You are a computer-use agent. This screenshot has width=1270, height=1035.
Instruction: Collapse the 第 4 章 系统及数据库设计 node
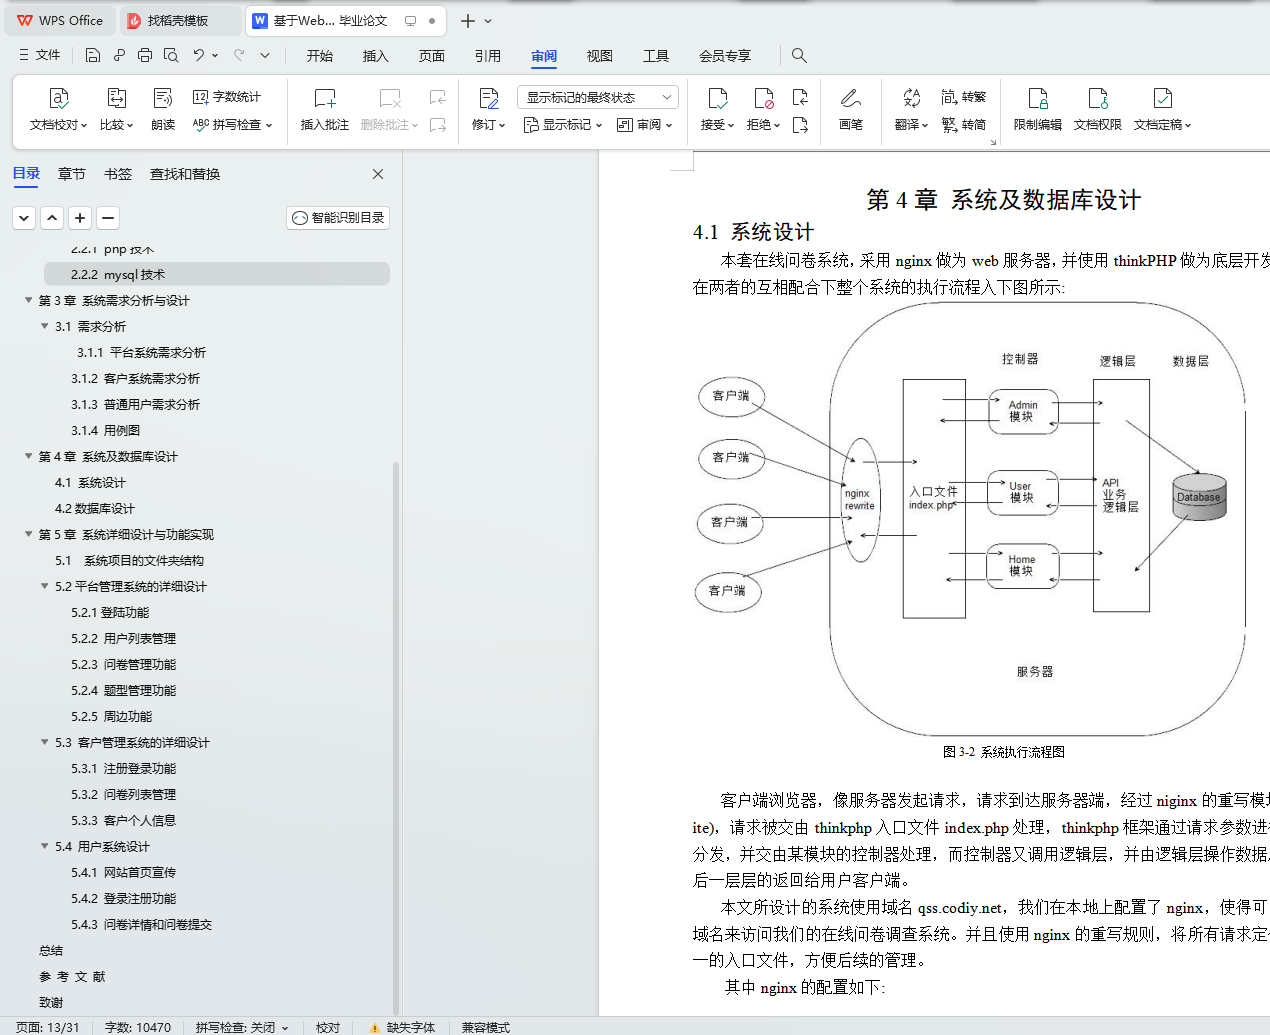pos(29,456)
